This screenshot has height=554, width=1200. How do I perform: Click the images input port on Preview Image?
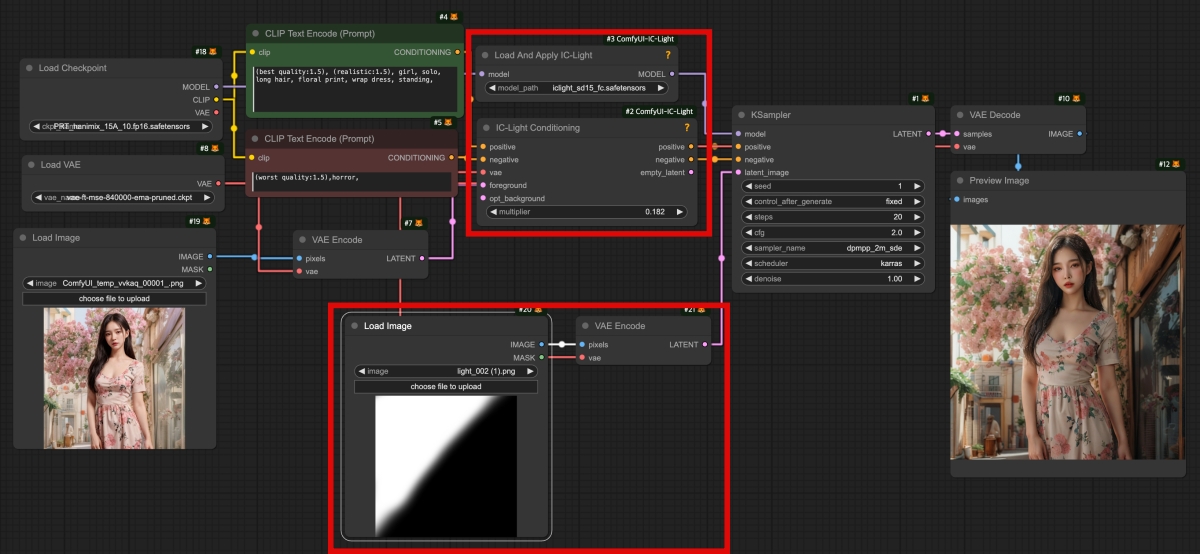(x=959, y=199)
